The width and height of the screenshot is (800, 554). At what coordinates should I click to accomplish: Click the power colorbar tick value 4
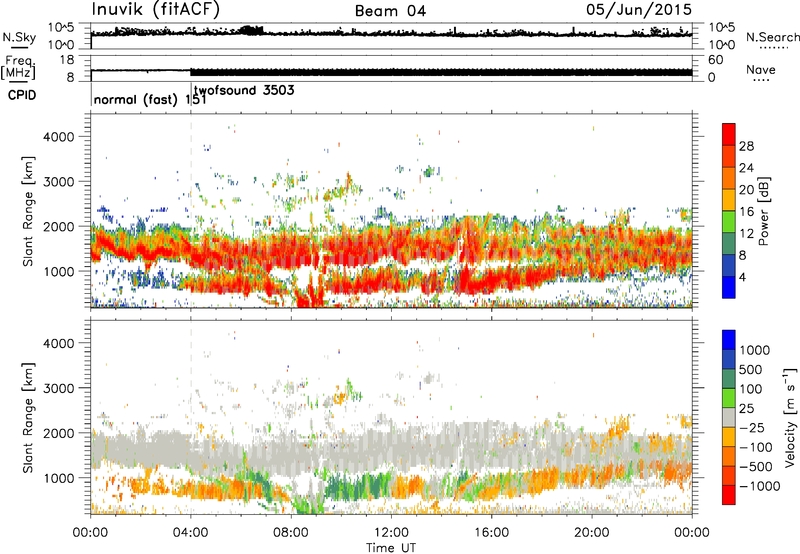pos(742,277)
